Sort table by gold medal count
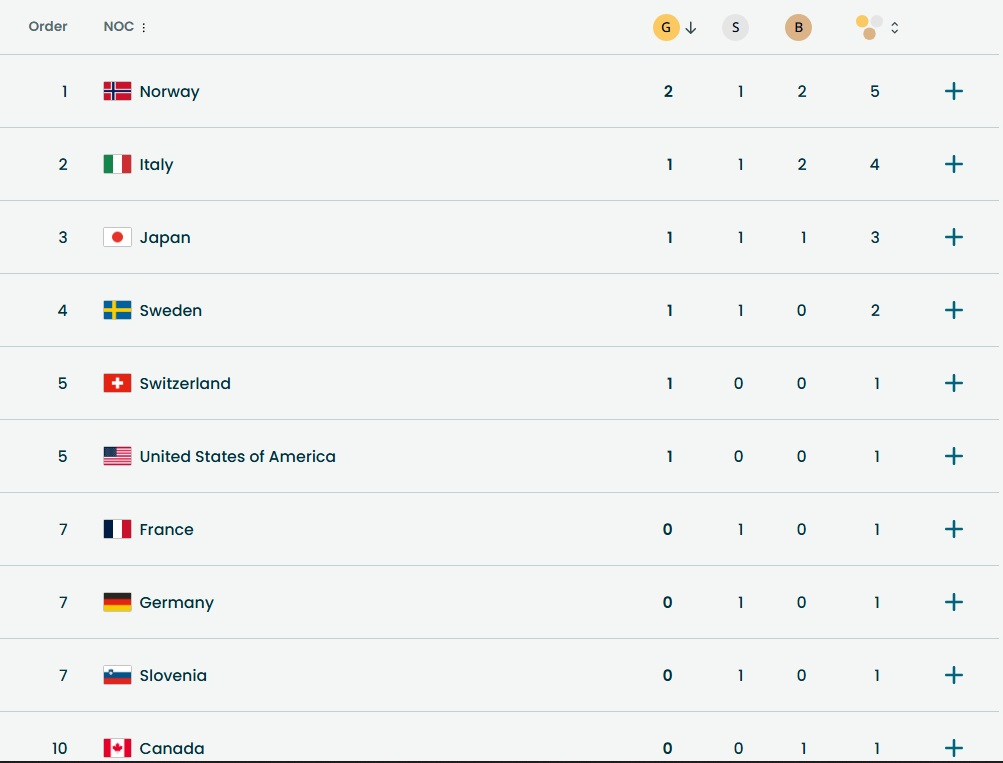The height and width of the screenshot is (763, 1003). click(667, 28)
